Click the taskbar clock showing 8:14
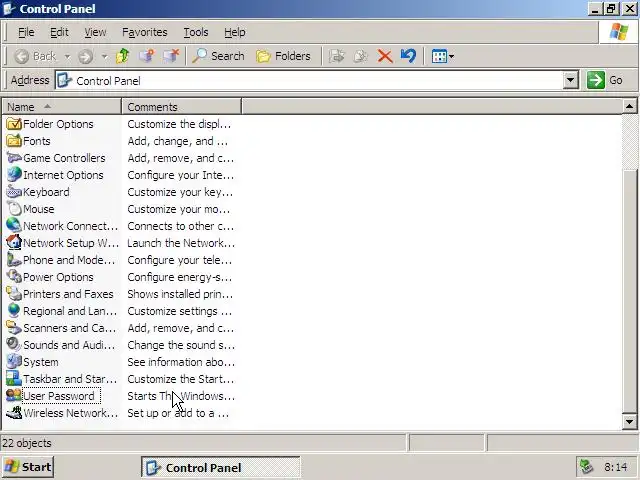Viewport: 640px width, 480px height. (x=616, y=467)
